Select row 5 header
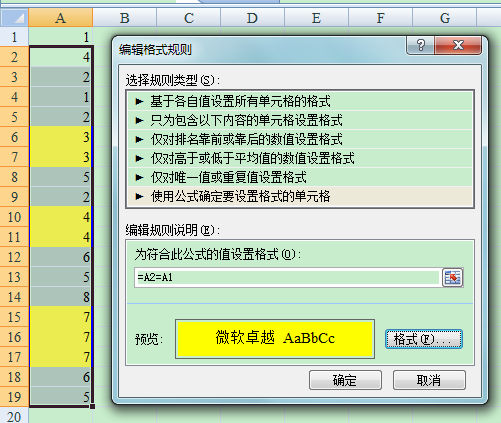The image size is (501, 423). pyautogui.click(x=14, y=117)
